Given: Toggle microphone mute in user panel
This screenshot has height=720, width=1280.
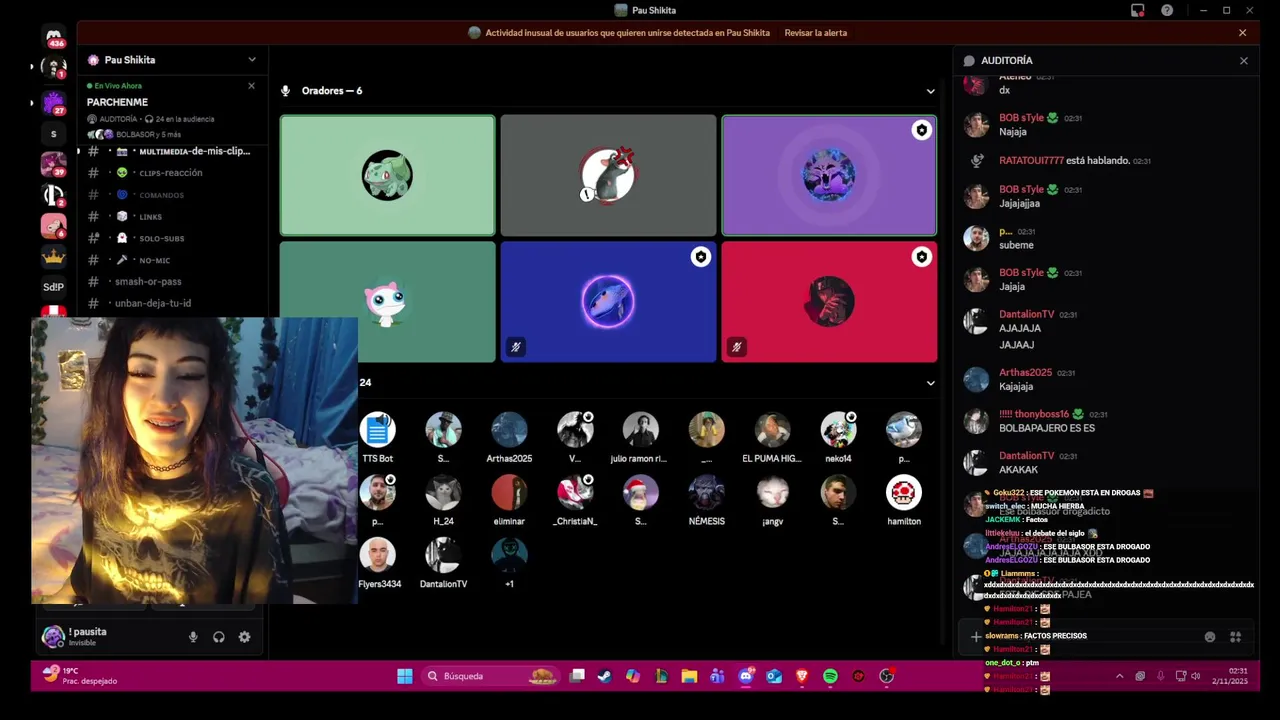Looking at the screenshot, I should click(x=193, y=637).
